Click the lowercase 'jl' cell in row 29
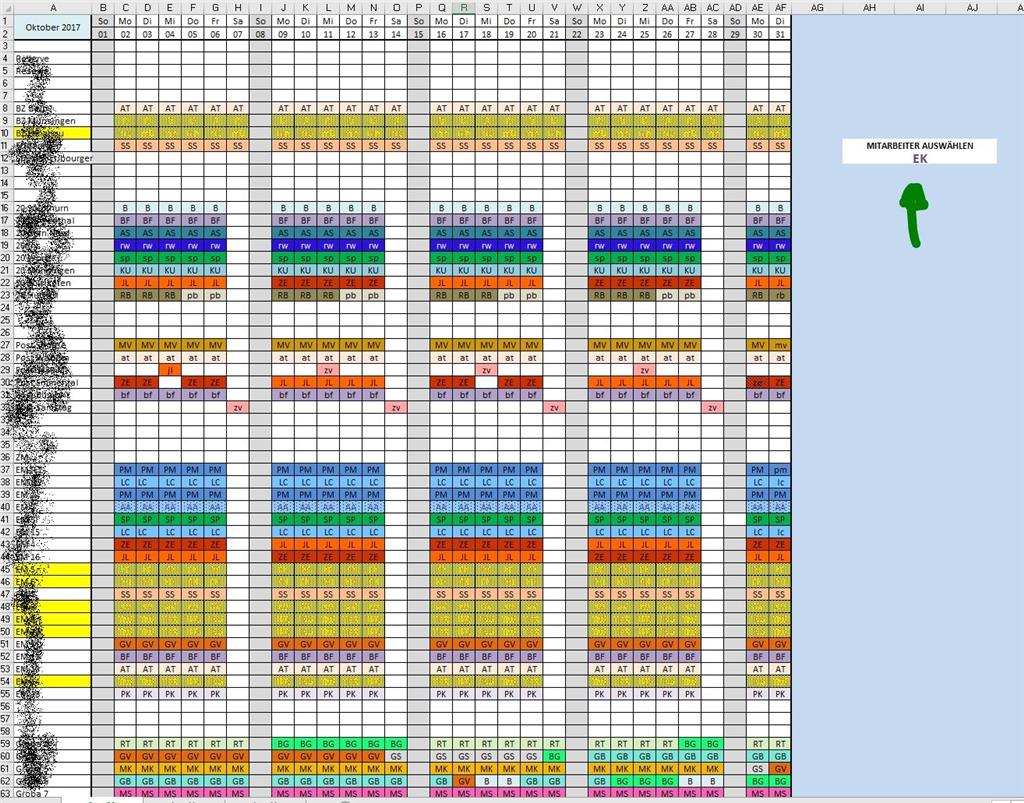 point(170,370)
